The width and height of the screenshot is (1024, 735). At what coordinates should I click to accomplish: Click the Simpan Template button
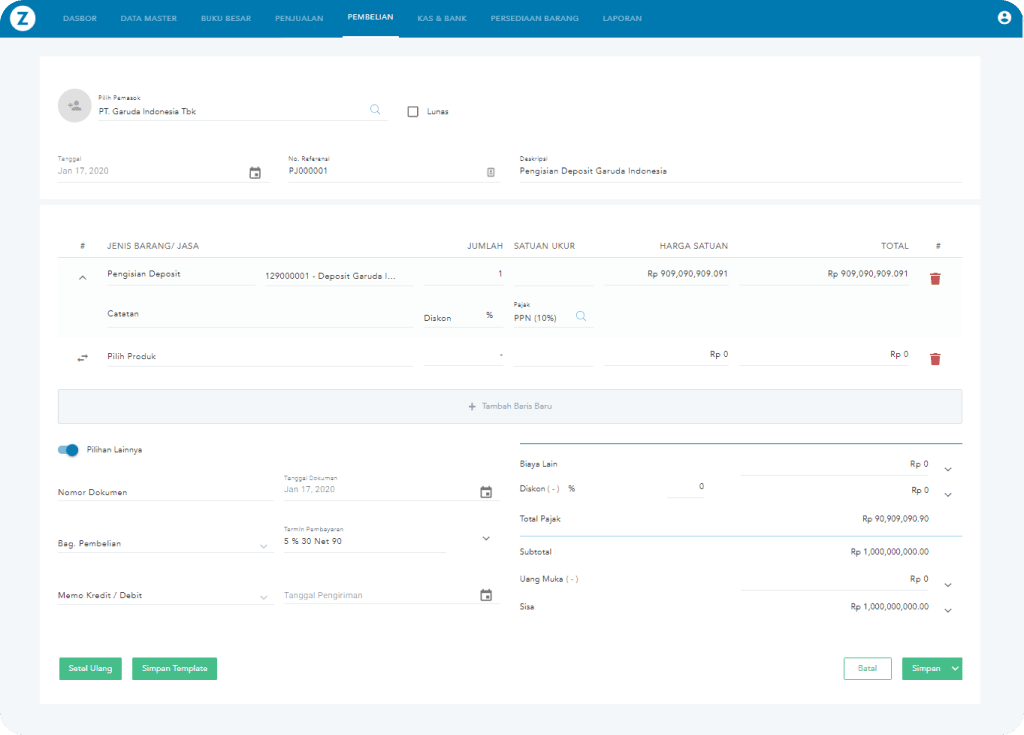[x=174, y=668]
